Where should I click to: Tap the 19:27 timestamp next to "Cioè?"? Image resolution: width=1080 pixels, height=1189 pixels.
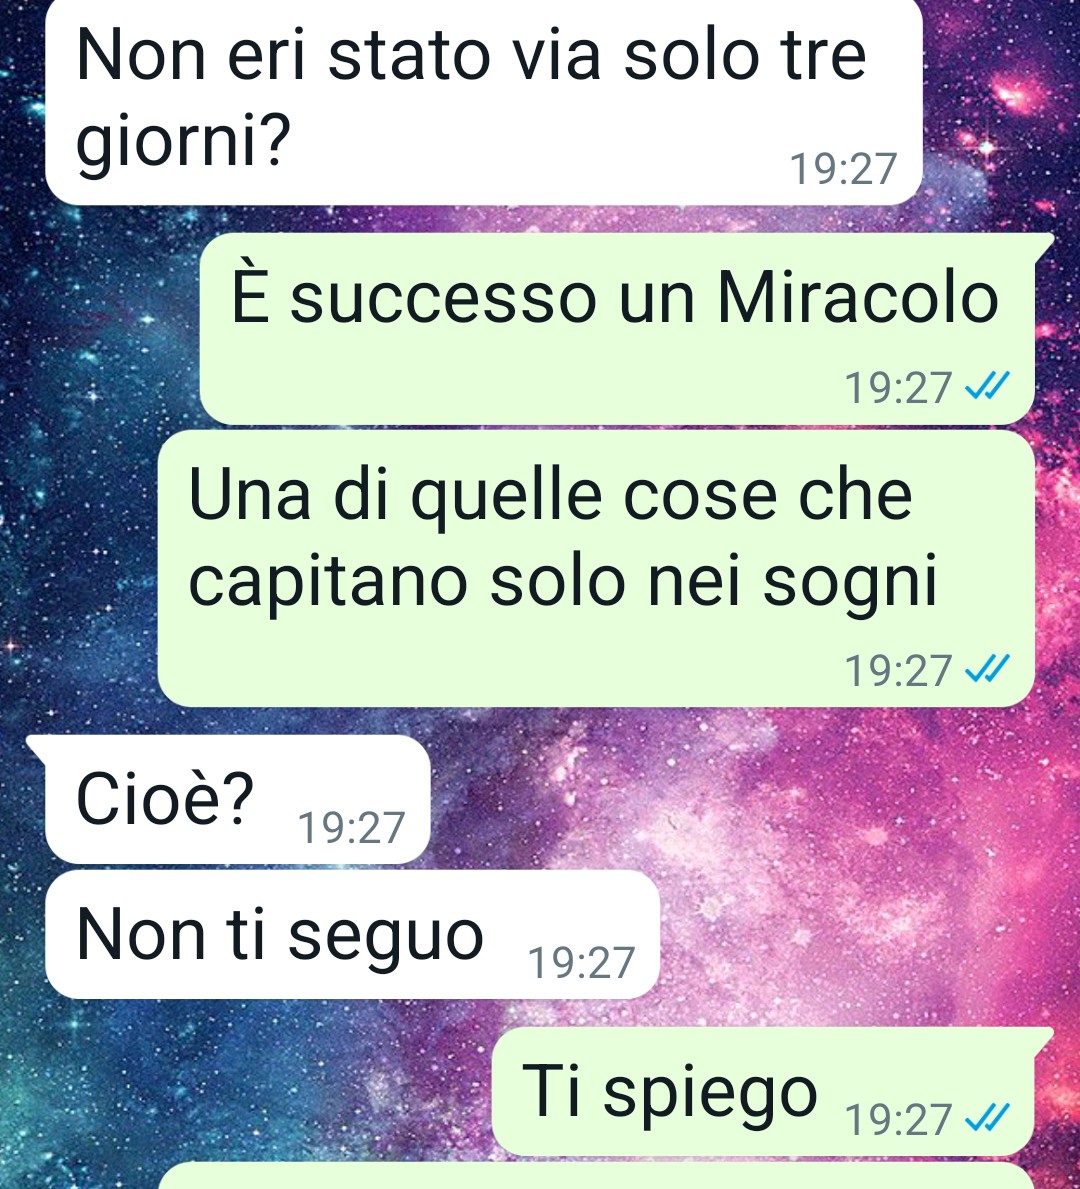tap(351, 827)
